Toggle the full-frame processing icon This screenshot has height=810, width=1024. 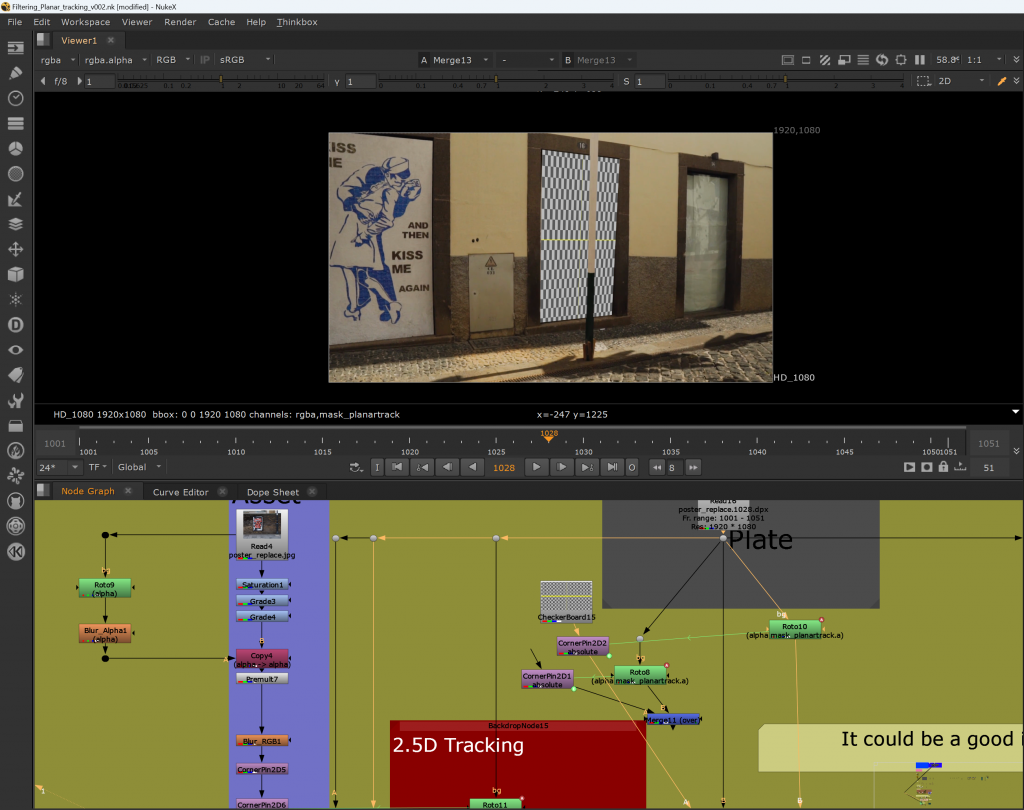pos(806,60)
